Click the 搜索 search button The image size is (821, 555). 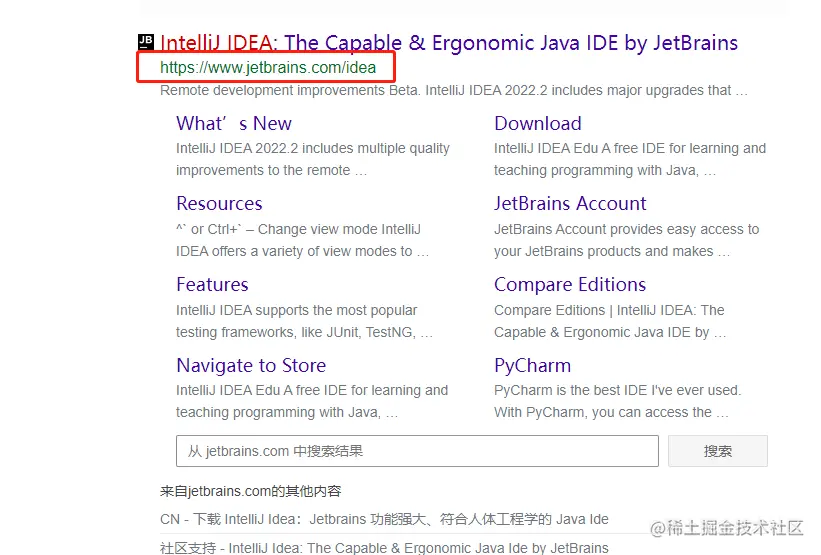718,451
